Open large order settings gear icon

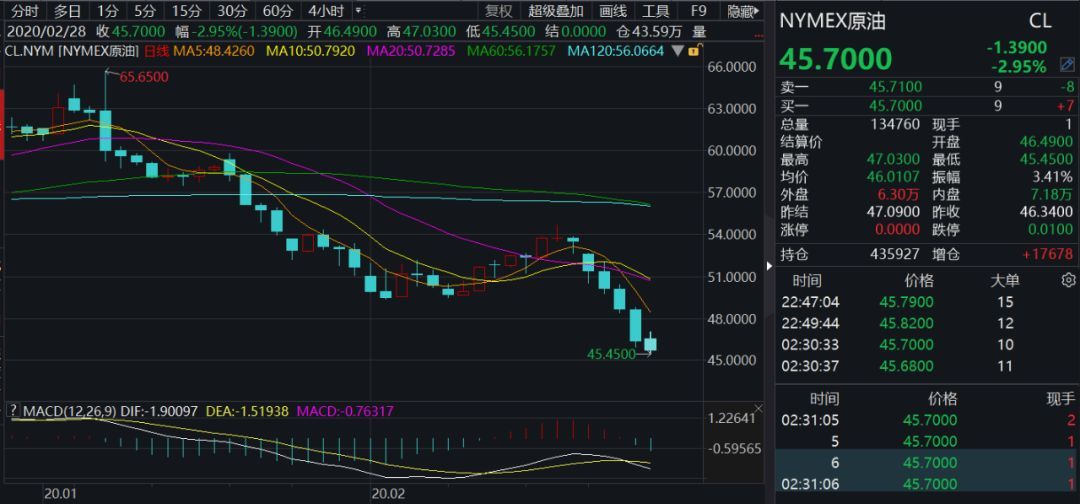[x=1068, y=280]
